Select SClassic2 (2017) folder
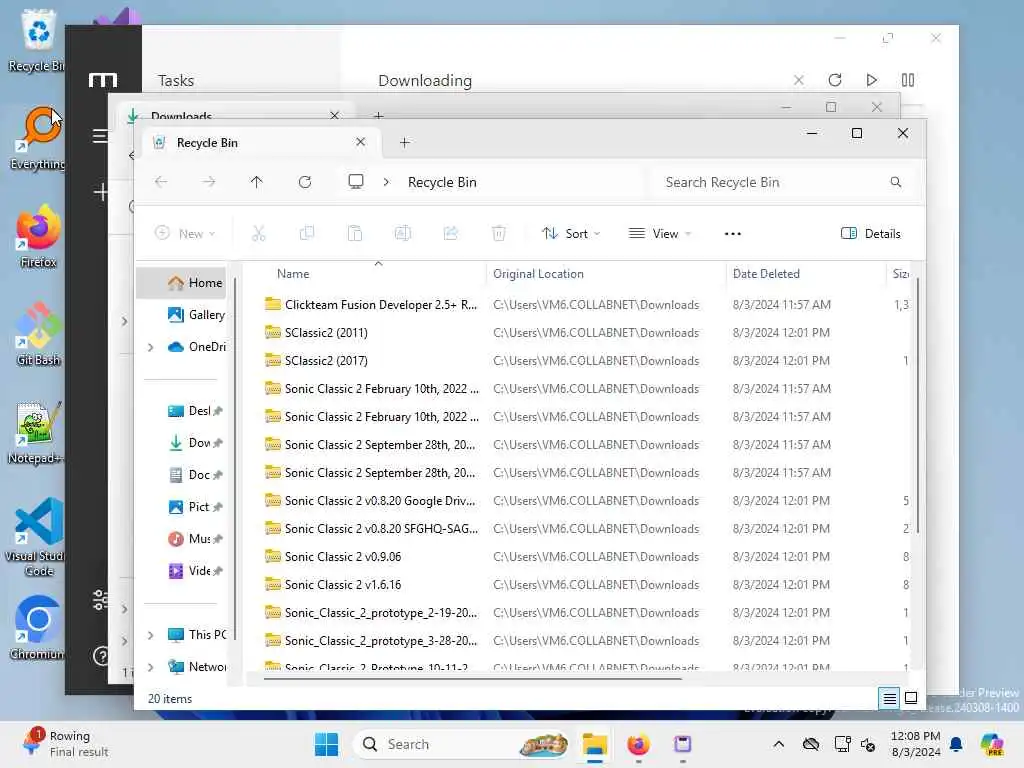The width and height of the screenshot is (1024, 768). pyautogui.click(x=316, y=360)
